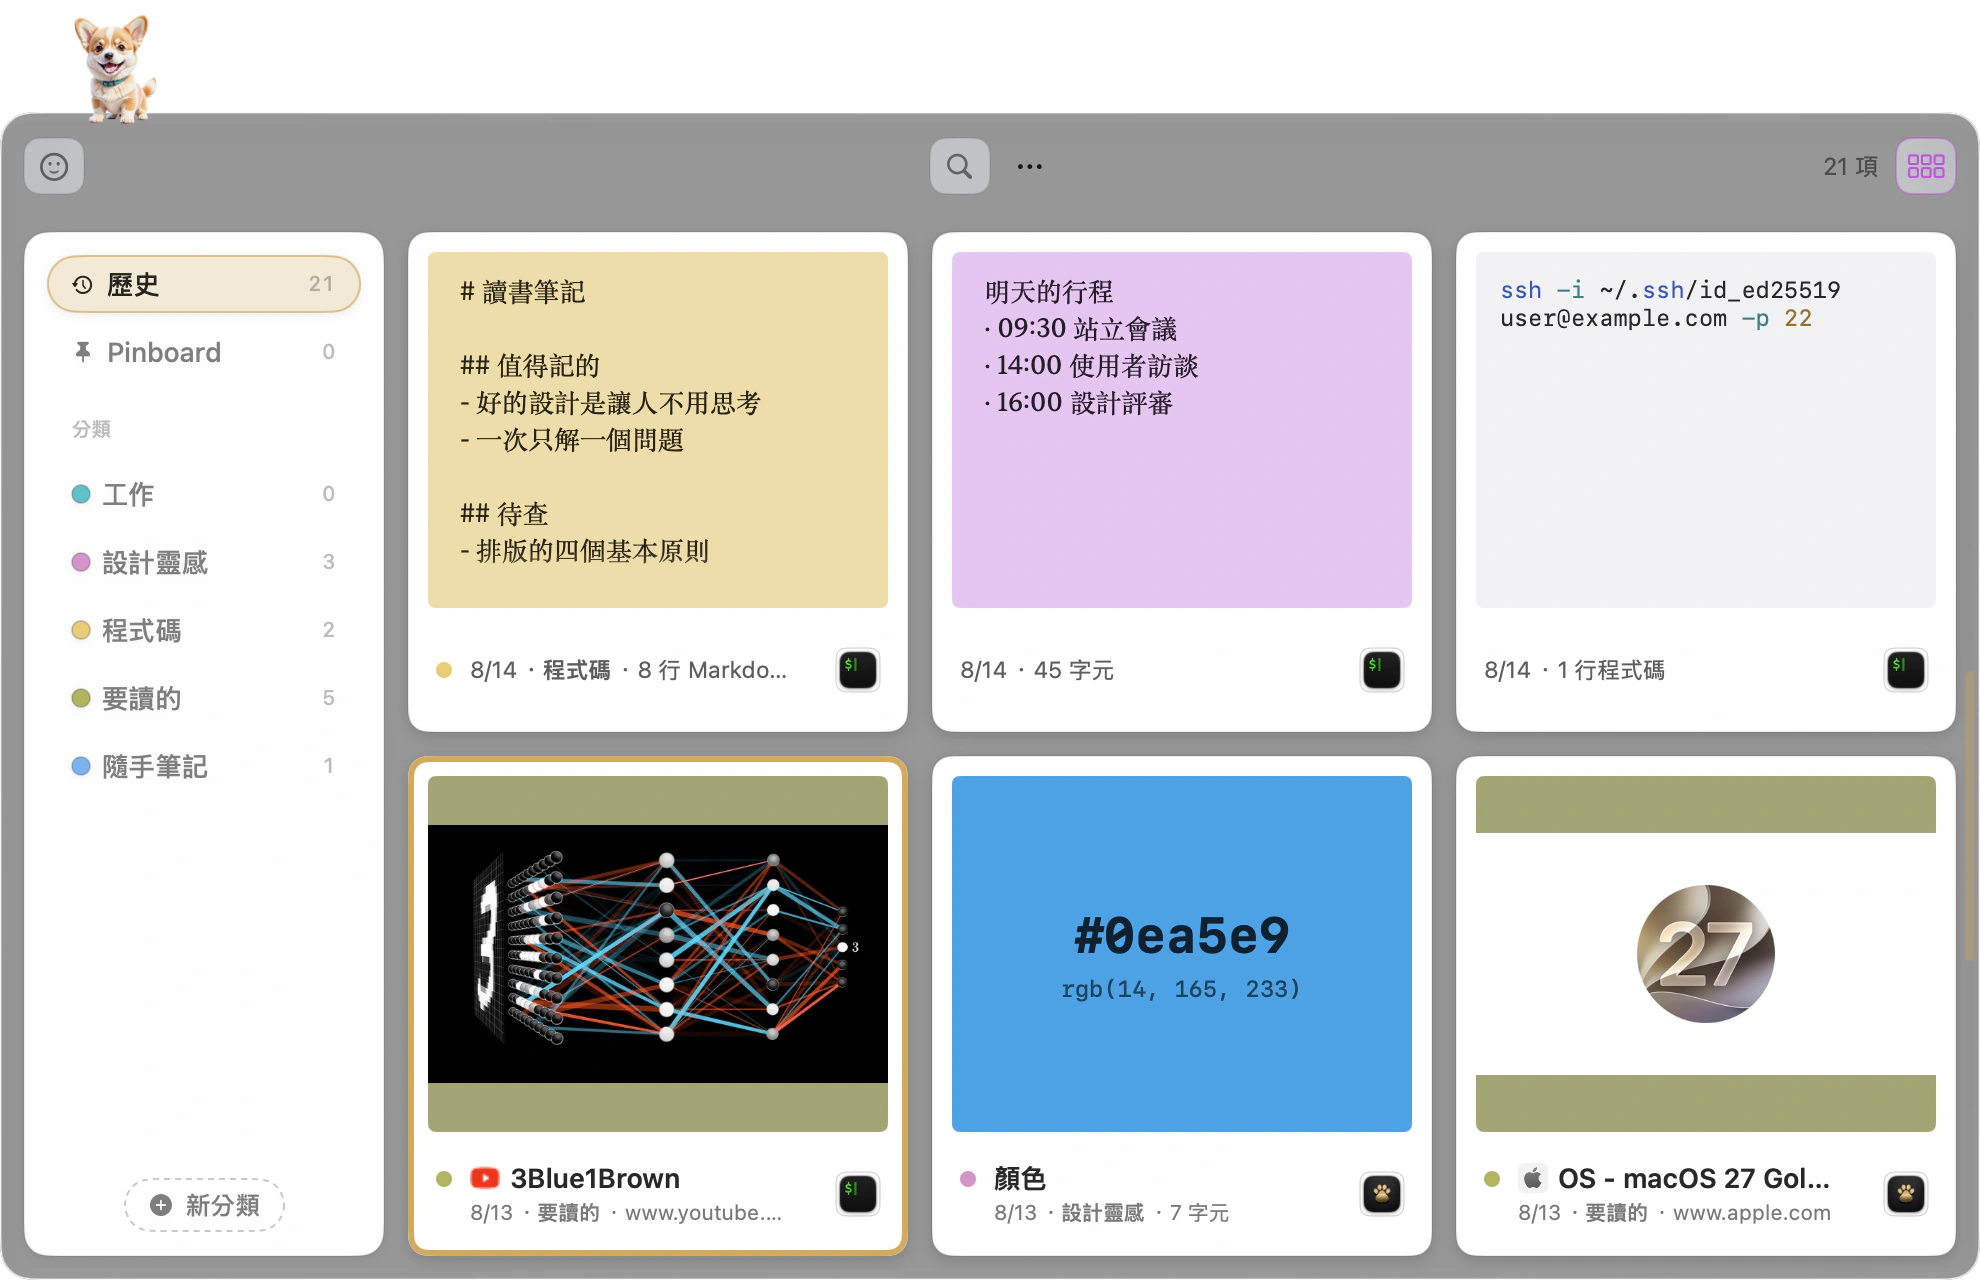Screen dimensions: 1980x1280
Task: Click the 8/14 · 45 字元 caption
Action: click(x=1037, y=670)
